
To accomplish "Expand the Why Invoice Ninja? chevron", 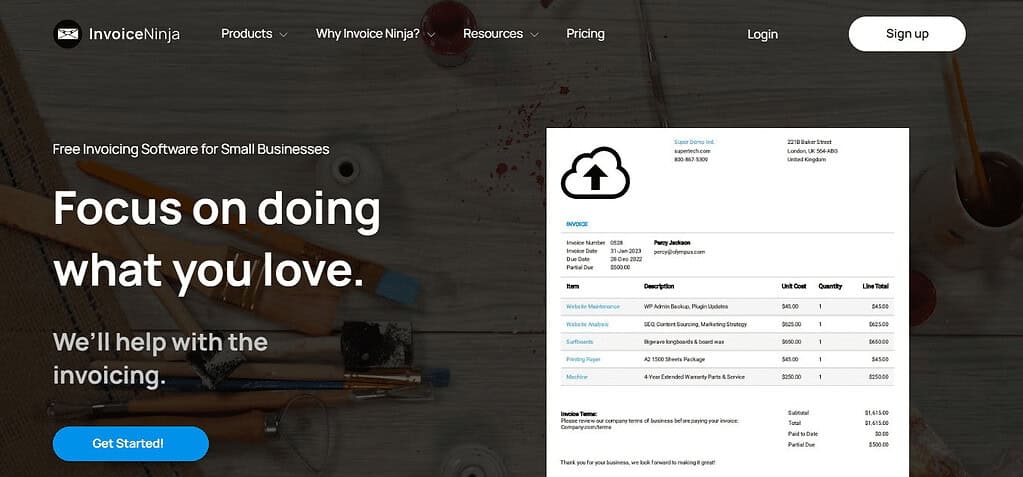I will [431, 35].
